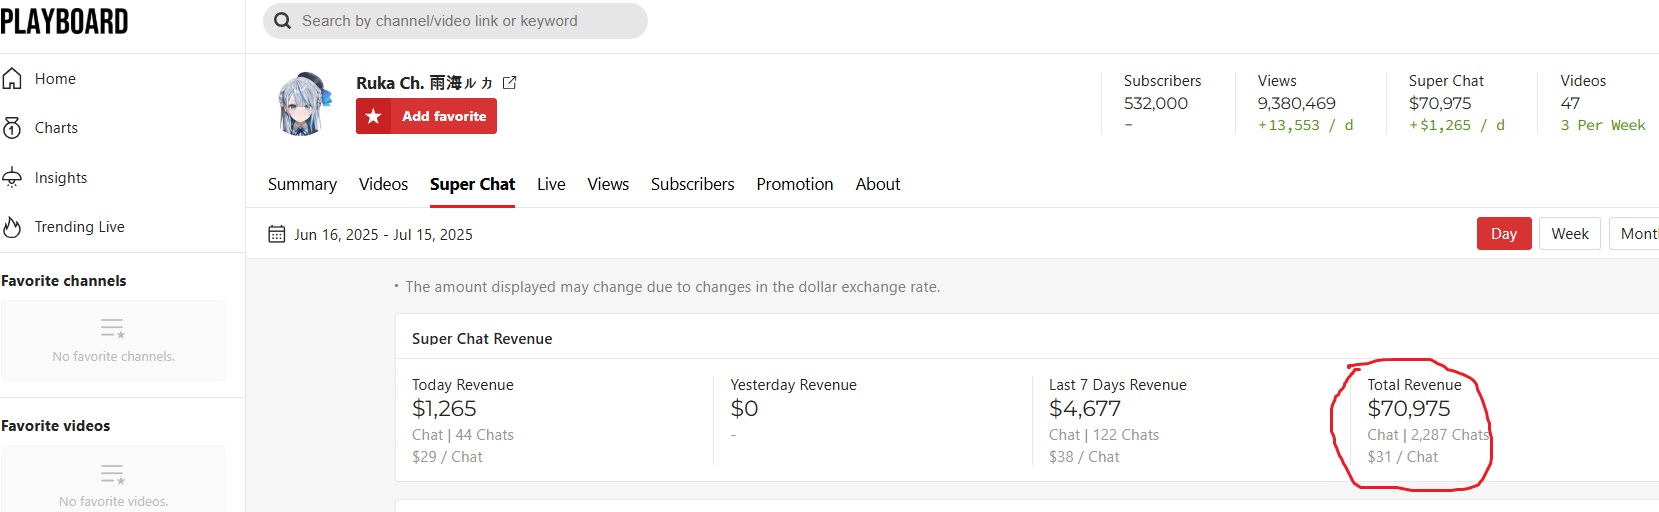This screenshot has width=1659, height=512.
Task: Select the Day interval button
Action: coord(1504,233)
